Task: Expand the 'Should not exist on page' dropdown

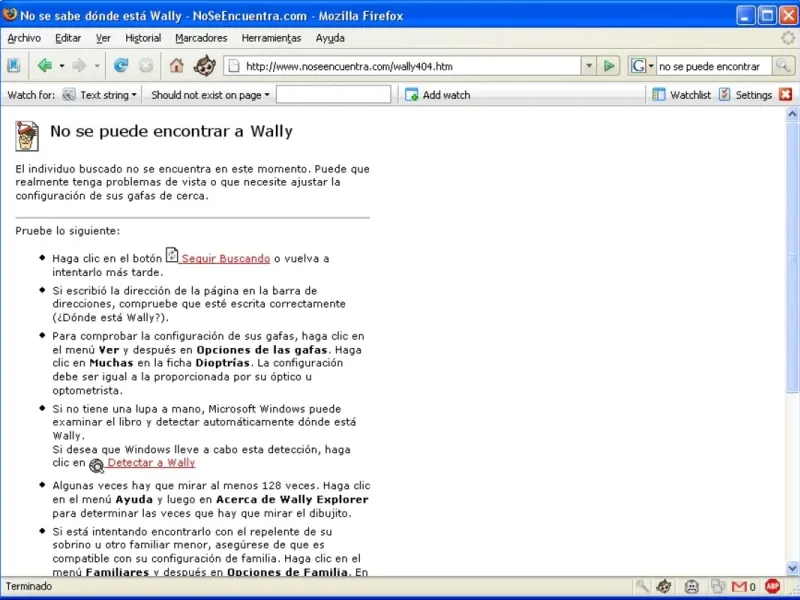Action: pos(210,95)
